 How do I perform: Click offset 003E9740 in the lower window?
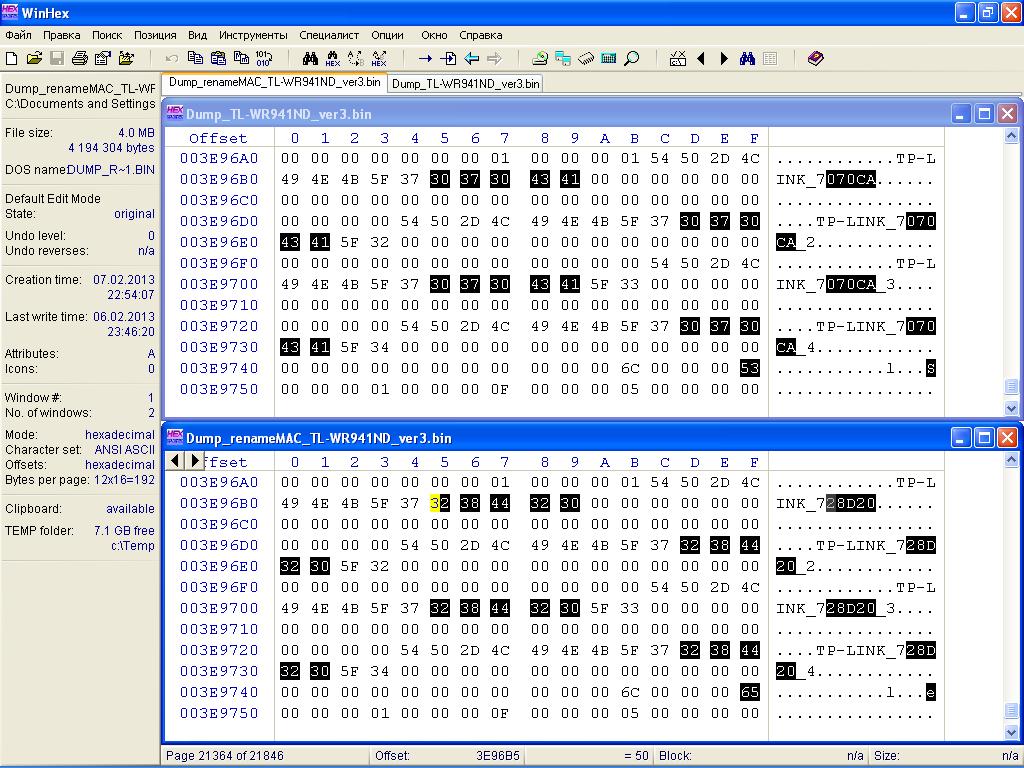pos(219,692)
